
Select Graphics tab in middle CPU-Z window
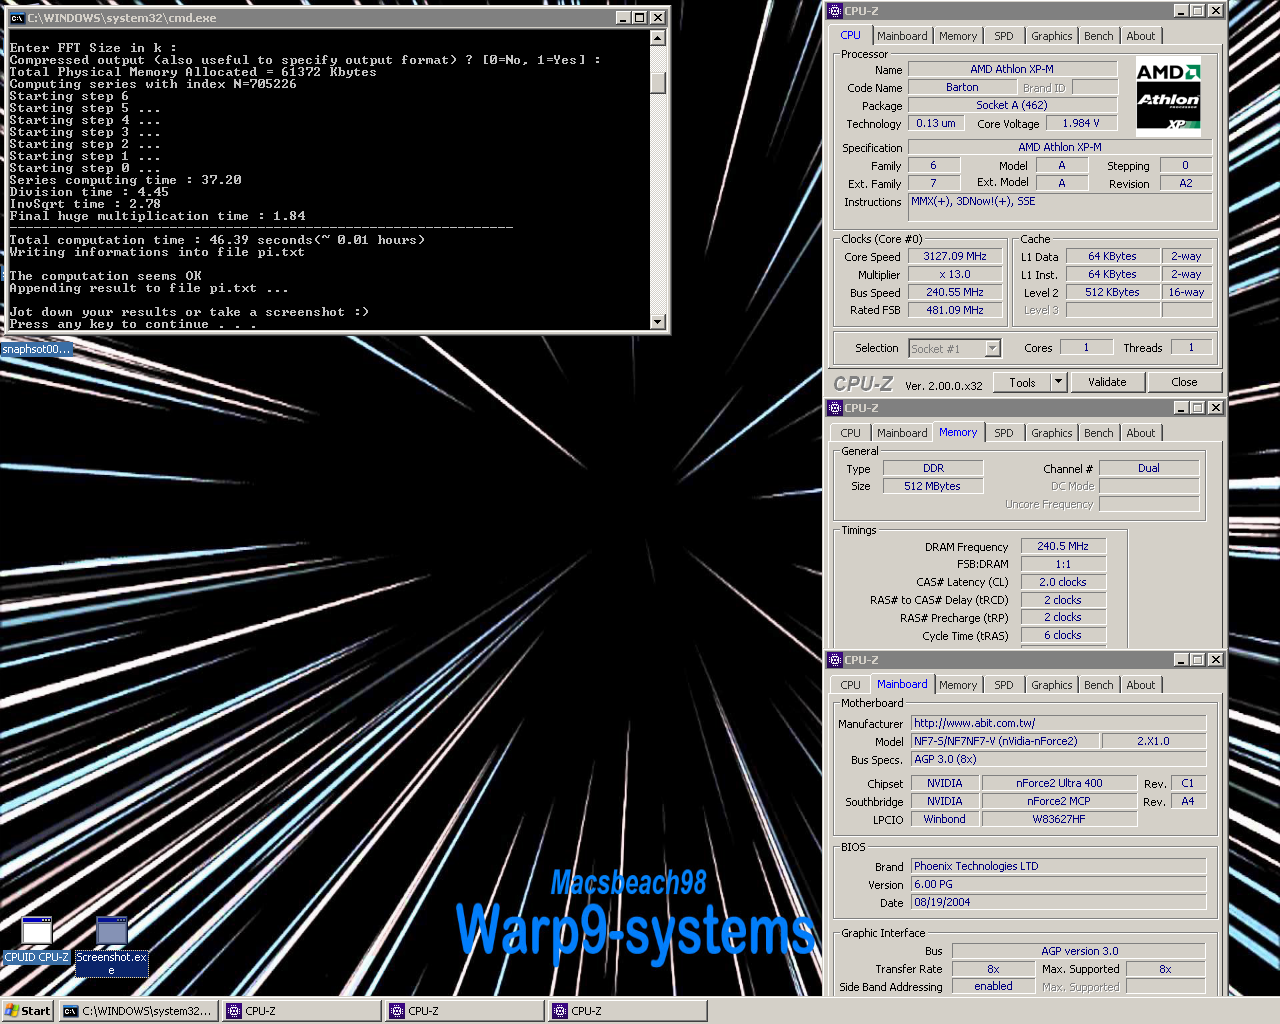tap(1052, 433)
